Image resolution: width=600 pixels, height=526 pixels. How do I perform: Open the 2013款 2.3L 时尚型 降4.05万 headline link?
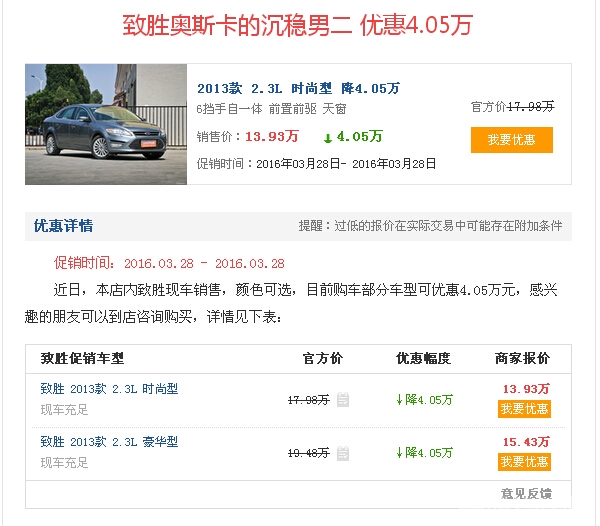pos(298,88)
